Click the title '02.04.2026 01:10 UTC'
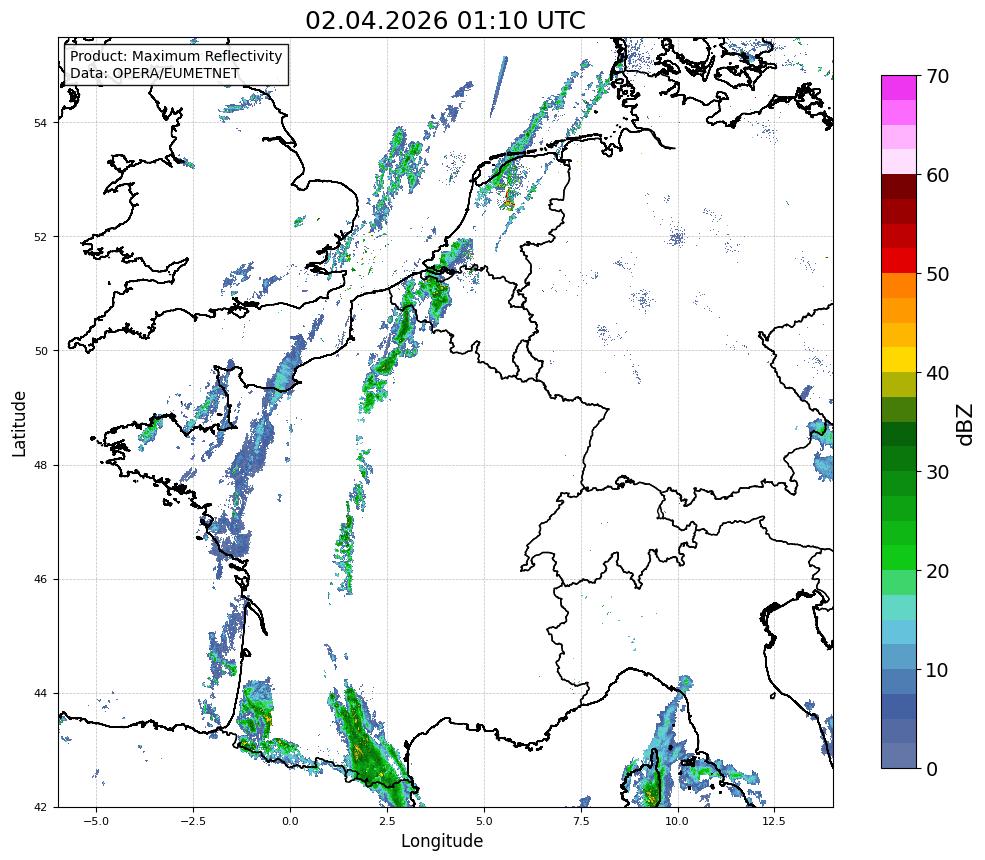Screen dimensions: 985x860 (445, 21)
